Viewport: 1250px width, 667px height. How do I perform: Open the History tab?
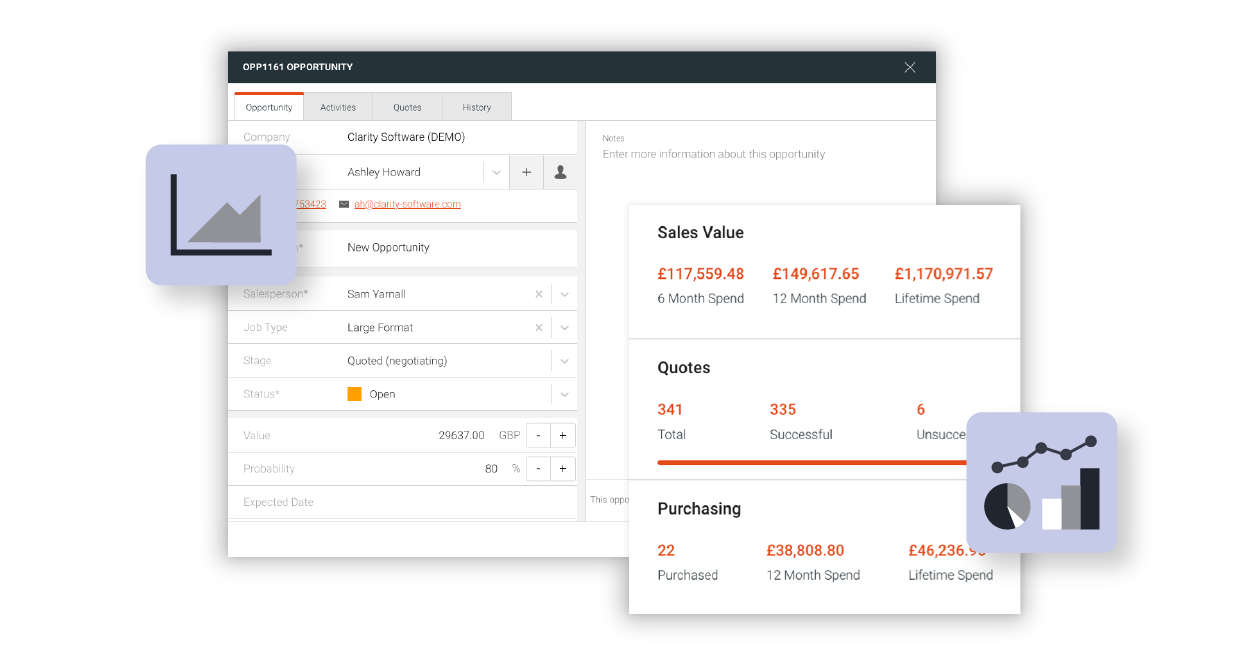point(477,107)
